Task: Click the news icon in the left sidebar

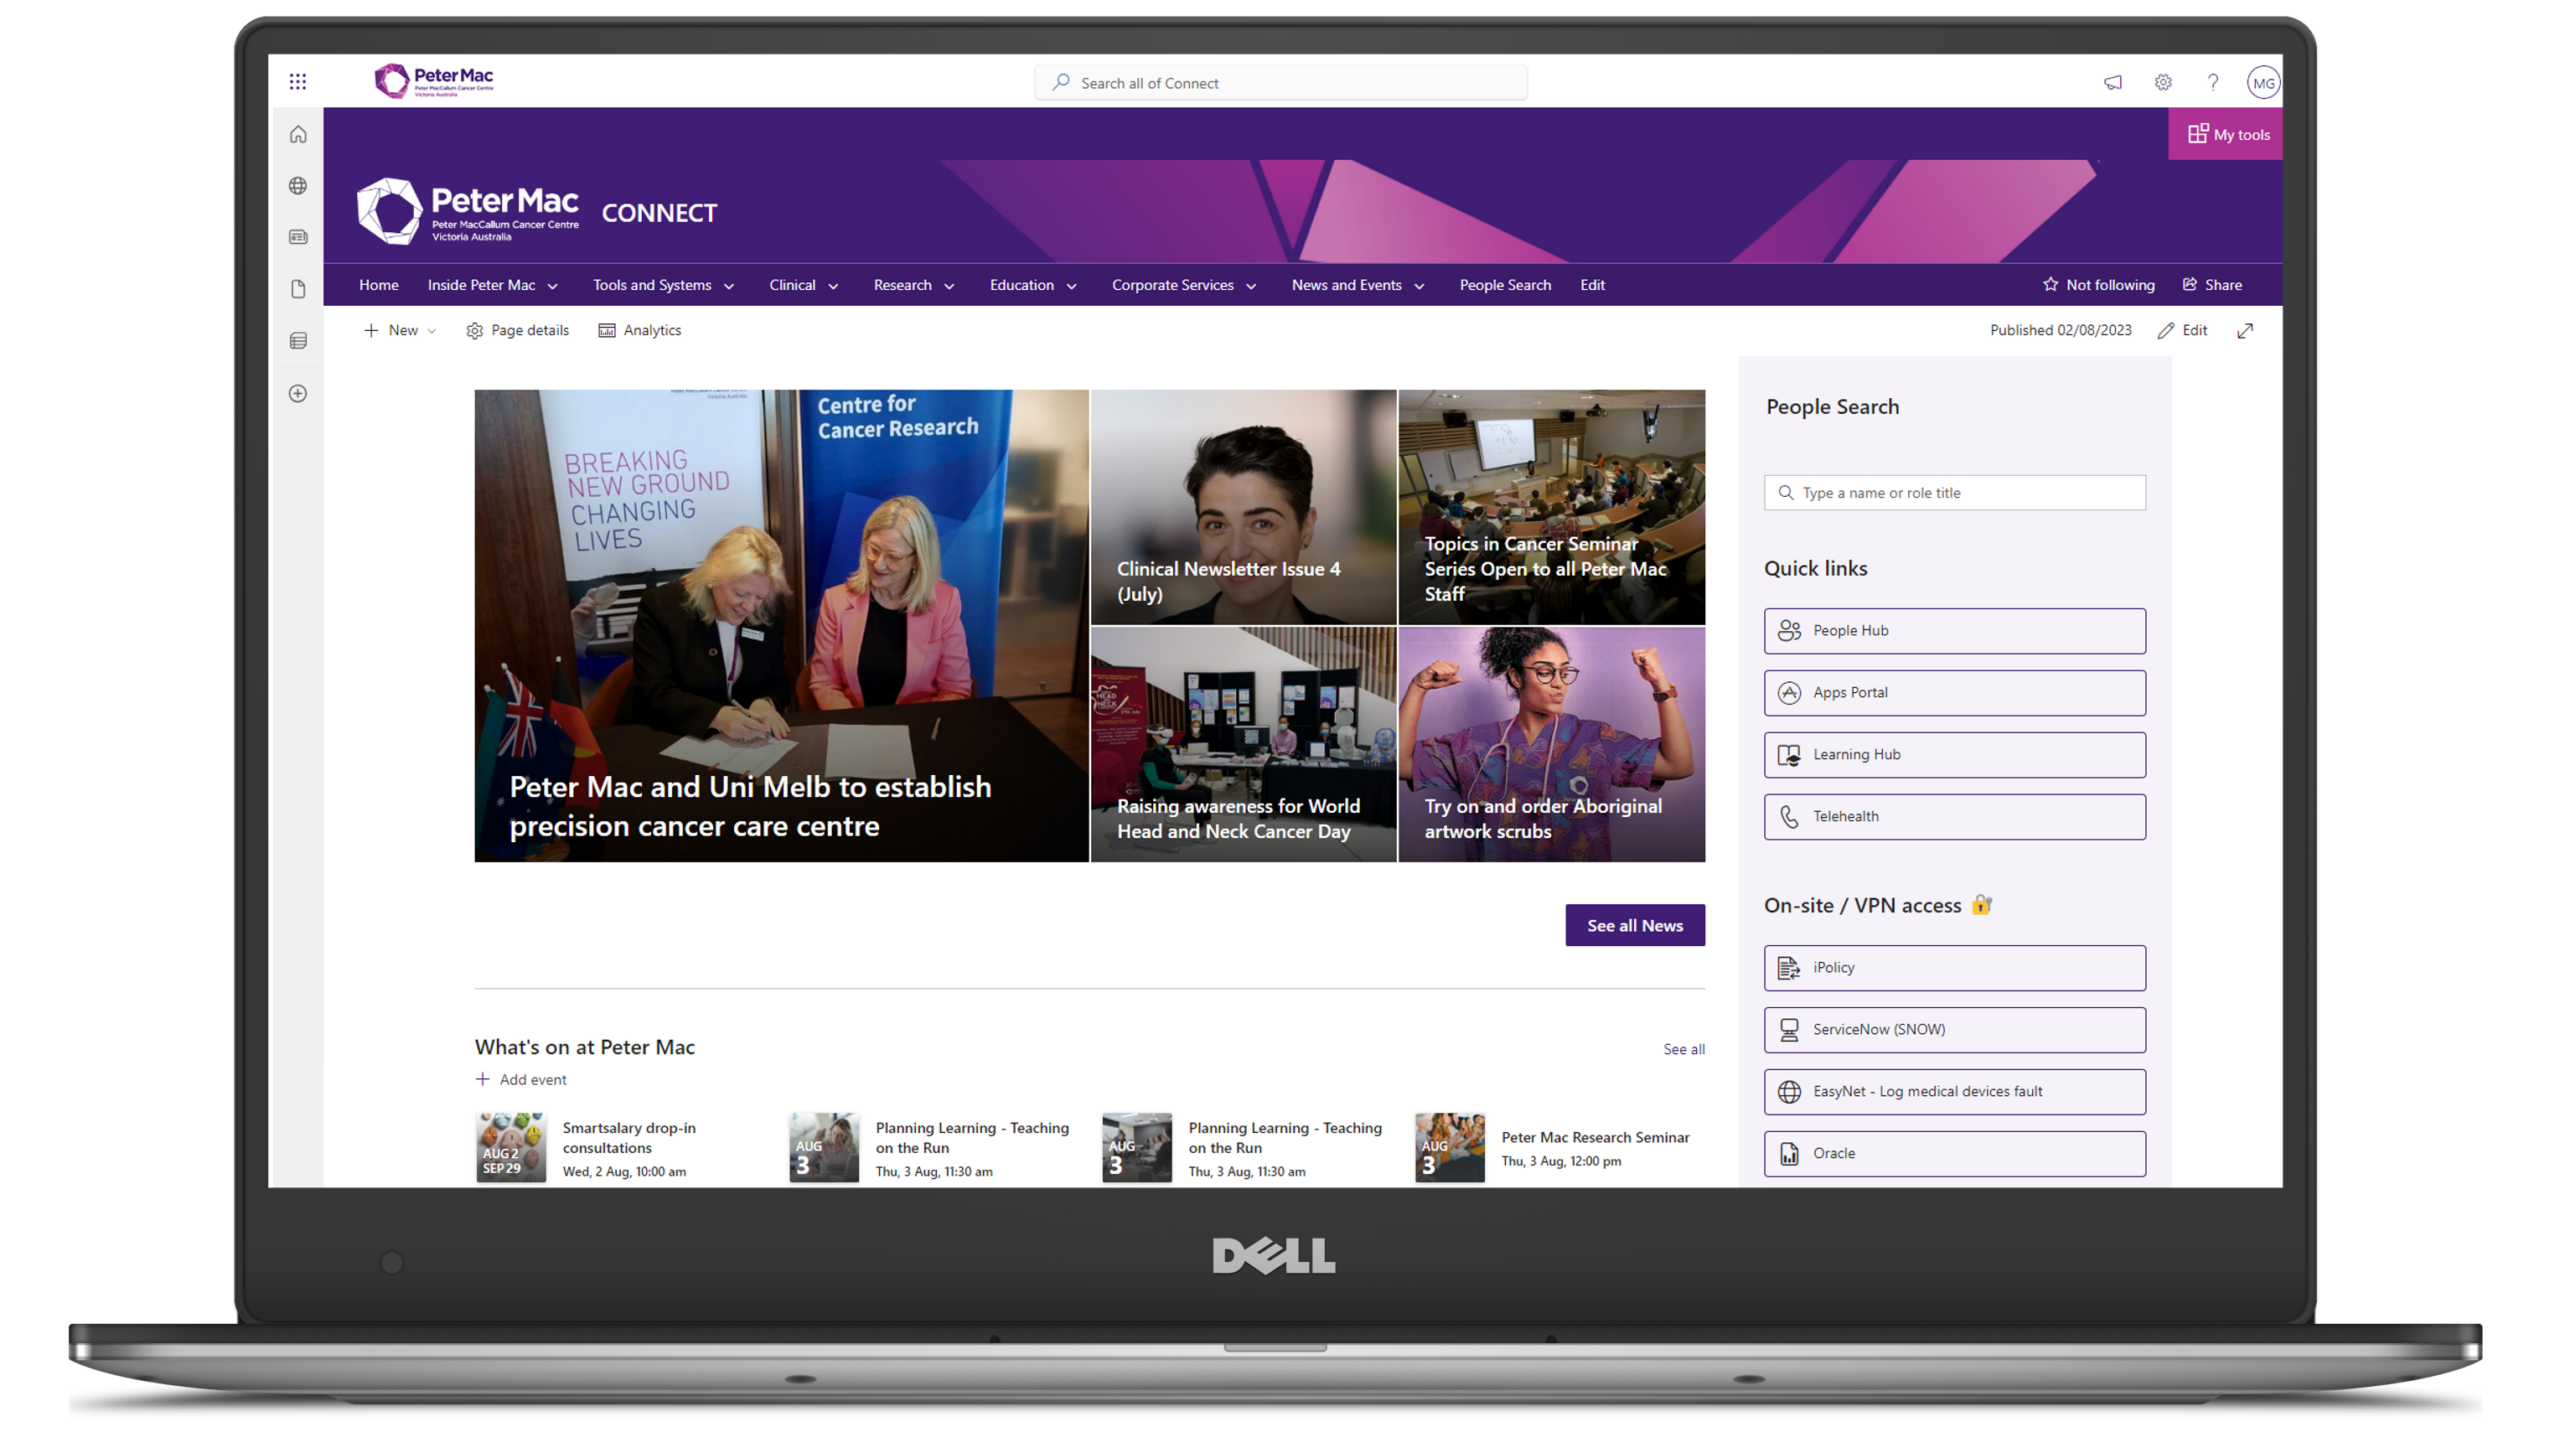Action: 298,237
